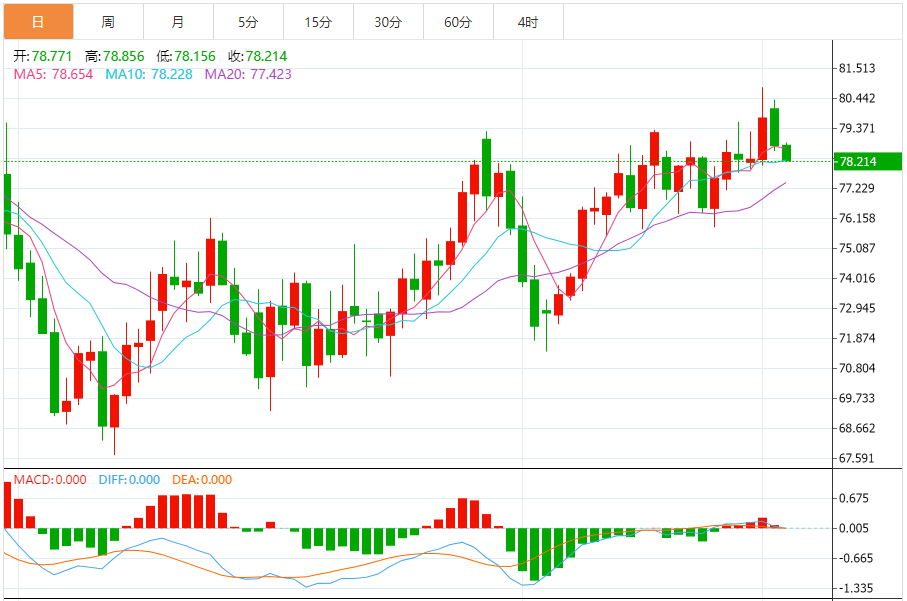Click the DEA:0.000 indicator label
This screenshot has width=907, height=601.
pos(202,480)
